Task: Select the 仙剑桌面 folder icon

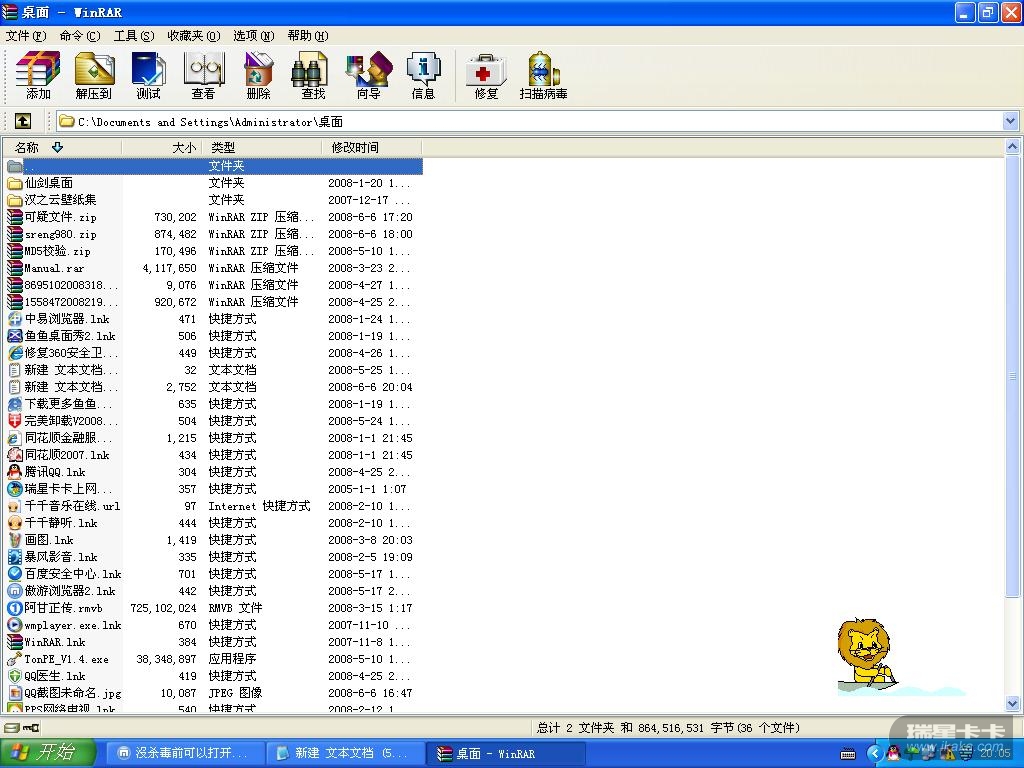Action: [x=14, y=183]
